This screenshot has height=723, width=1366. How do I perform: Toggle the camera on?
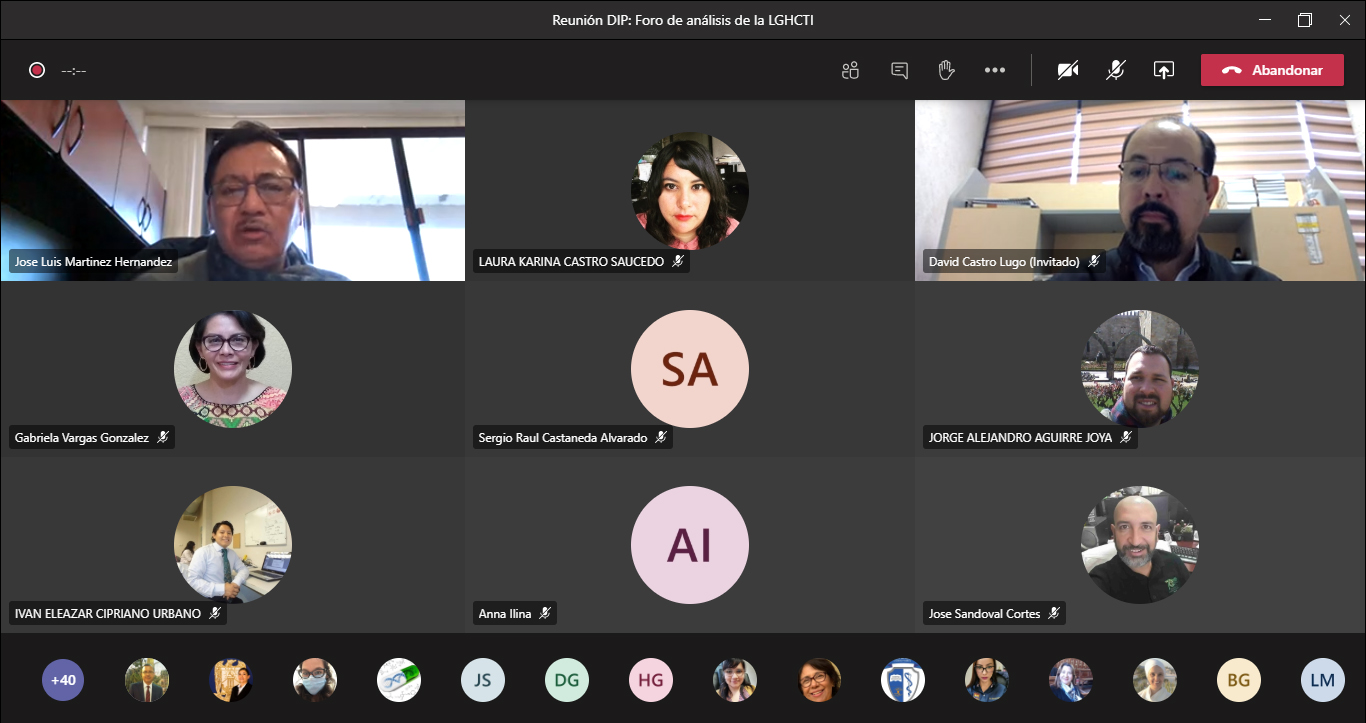tap(1068, 70)
